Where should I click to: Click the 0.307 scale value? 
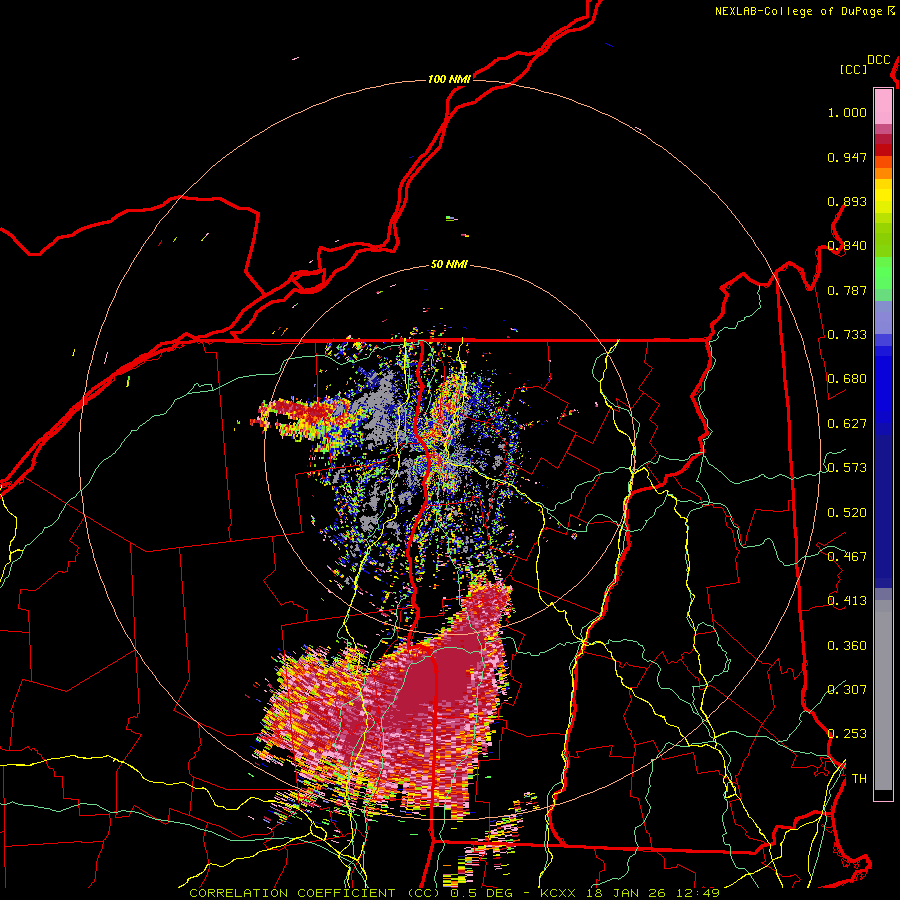(x=847, y=690)
